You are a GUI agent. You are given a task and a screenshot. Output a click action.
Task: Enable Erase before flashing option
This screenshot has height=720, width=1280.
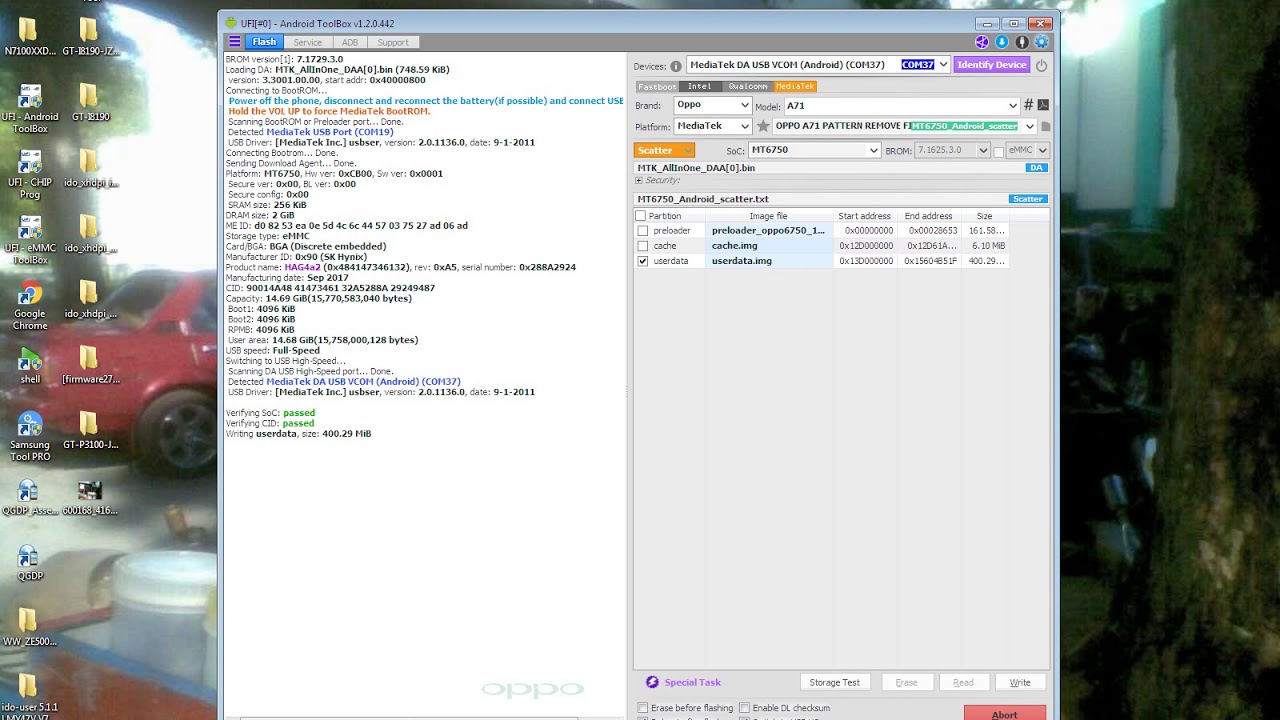click(643, 708)
